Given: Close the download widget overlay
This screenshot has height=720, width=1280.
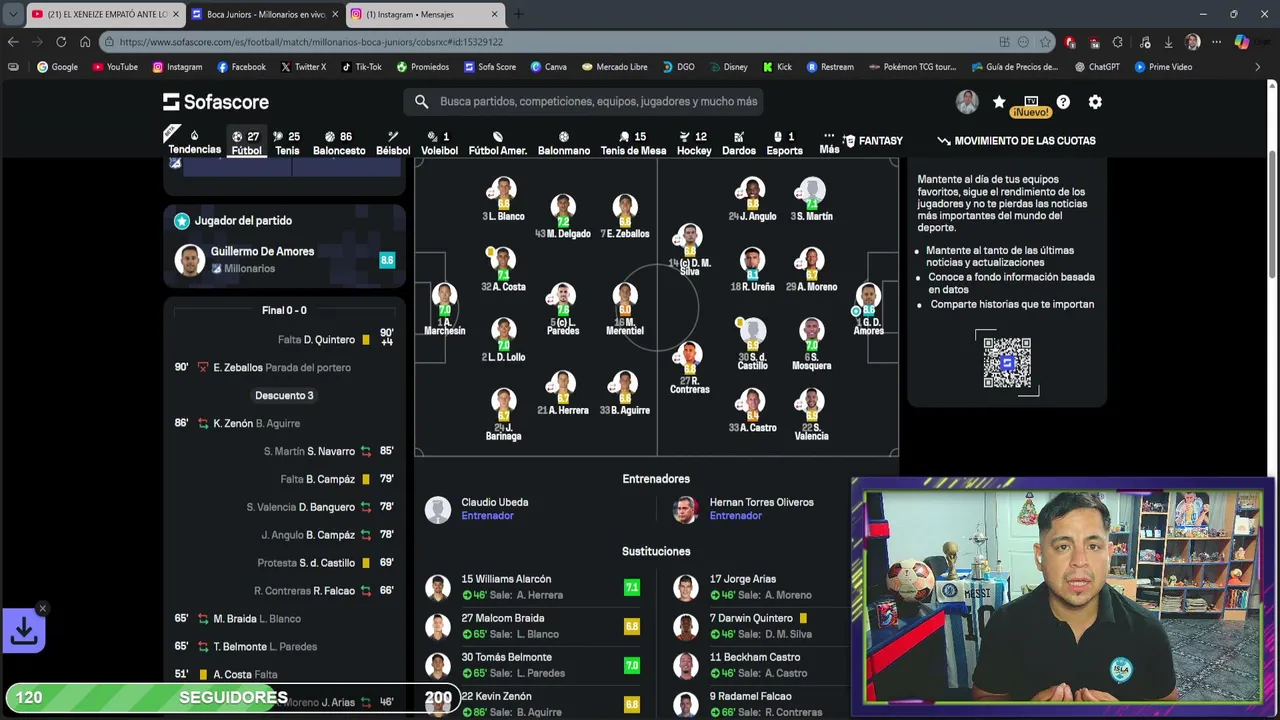Looking at the screenshot, I should [x=42, y=608].
